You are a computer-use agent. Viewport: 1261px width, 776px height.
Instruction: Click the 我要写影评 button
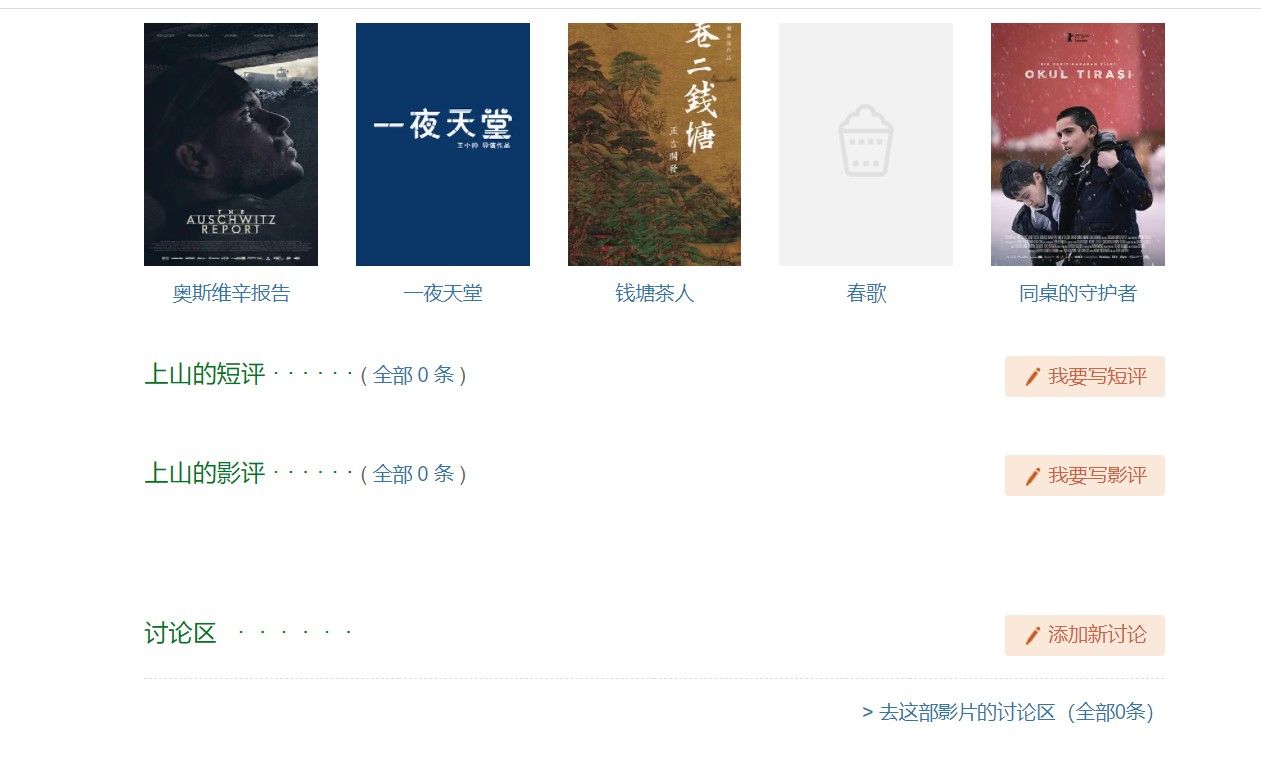pos(1085,476)
